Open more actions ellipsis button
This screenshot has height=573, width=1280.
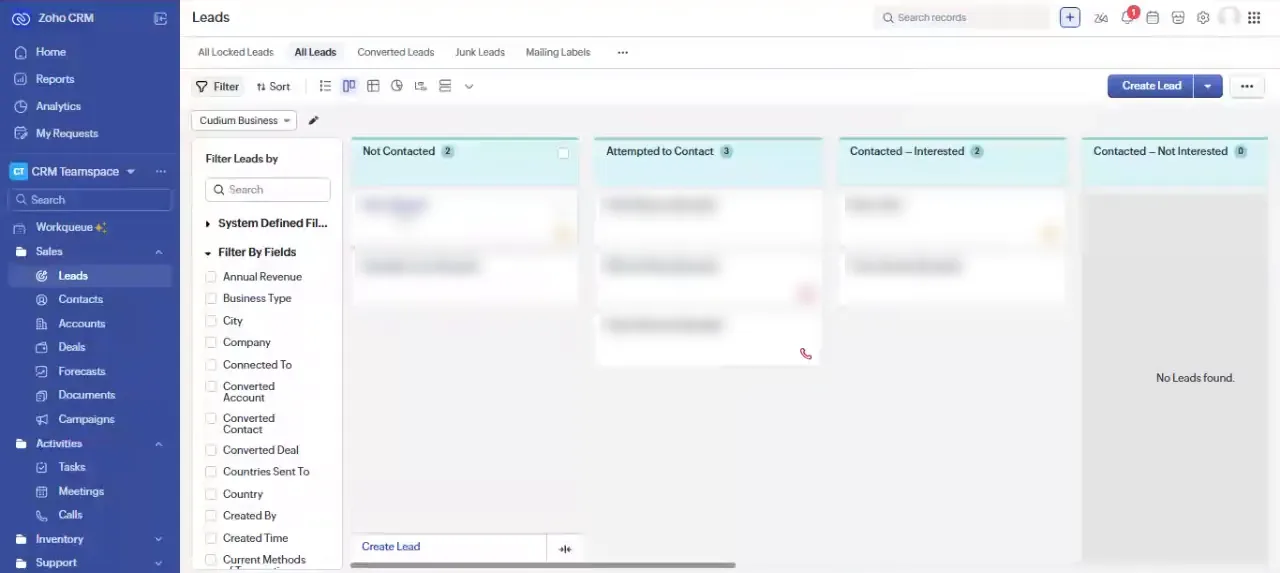click(x=1247, y=86)
